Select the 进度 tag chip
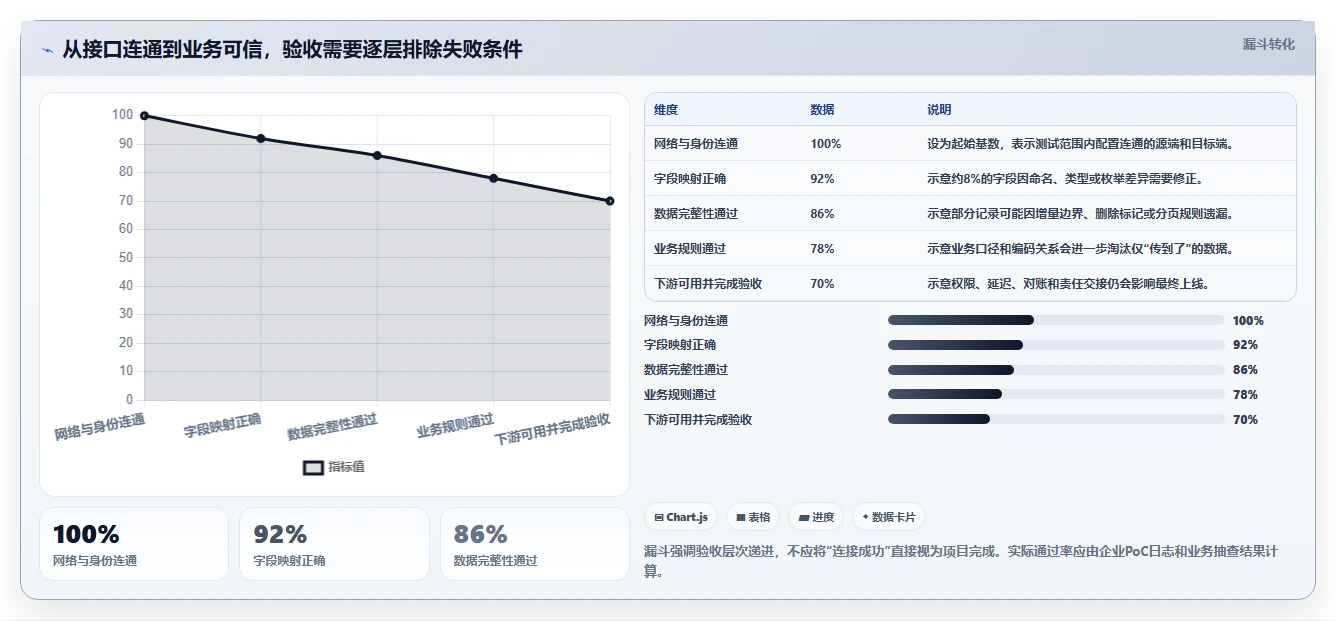This screenshot has width=1336, height=621. click(x=816, y=517)
